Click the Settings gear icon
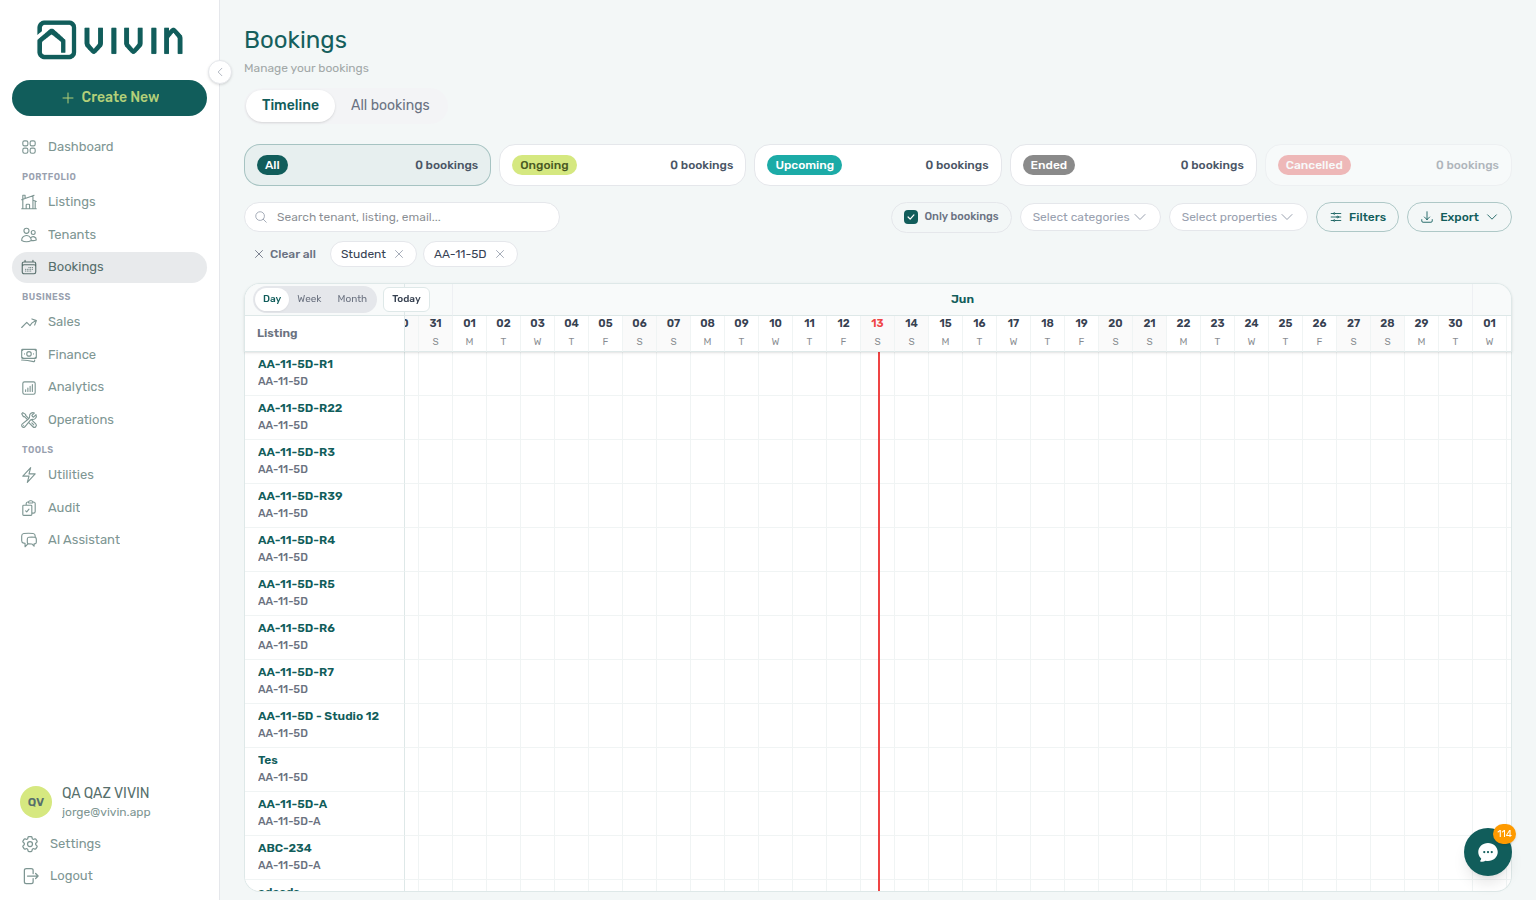The width and height of the screenshot is (1536, 900). pos(30,844)
